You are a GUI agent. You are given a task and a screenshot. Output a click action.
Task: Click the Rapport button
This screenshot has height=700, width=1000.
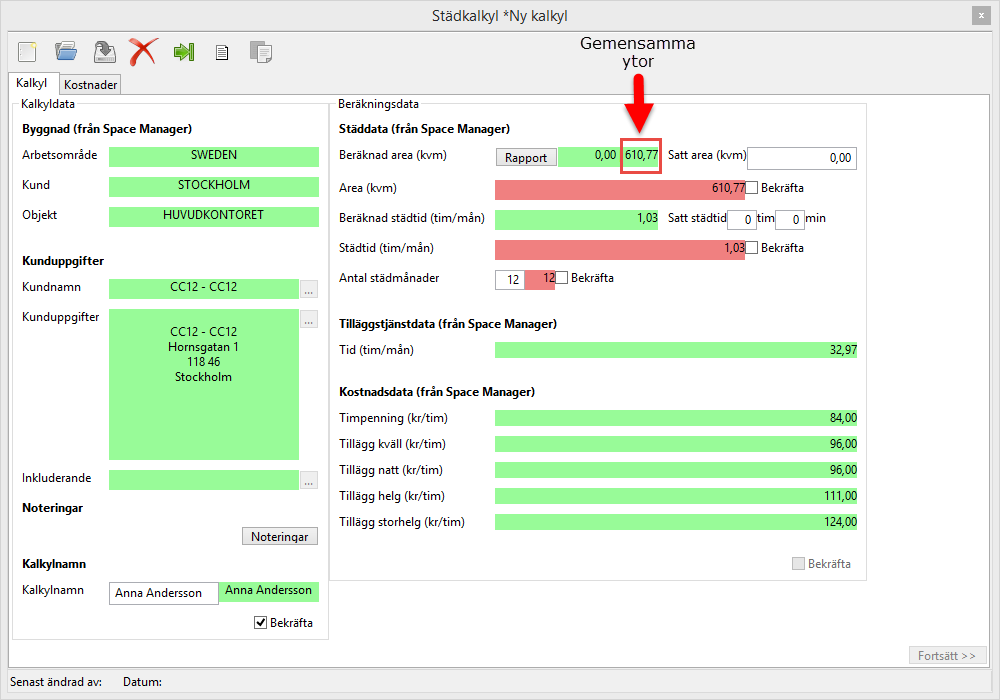point(526,157)
